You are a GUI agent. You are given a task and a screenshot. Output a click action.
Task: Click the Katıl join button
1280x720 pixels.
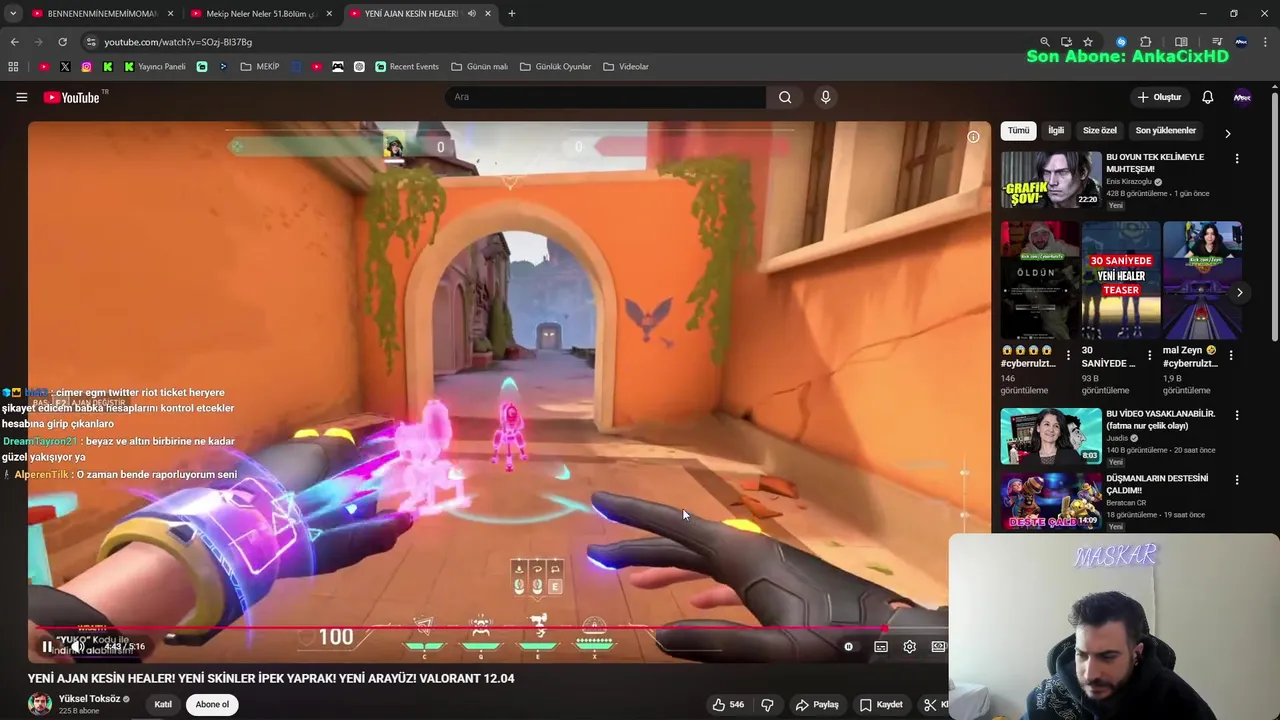163,705
